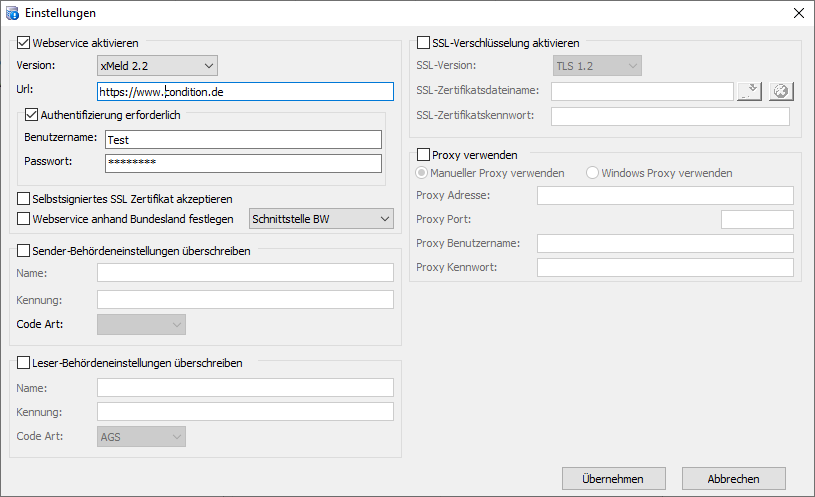815x497 pixels.
Task: Click the Passwort input field
Action: coord(243,163)
